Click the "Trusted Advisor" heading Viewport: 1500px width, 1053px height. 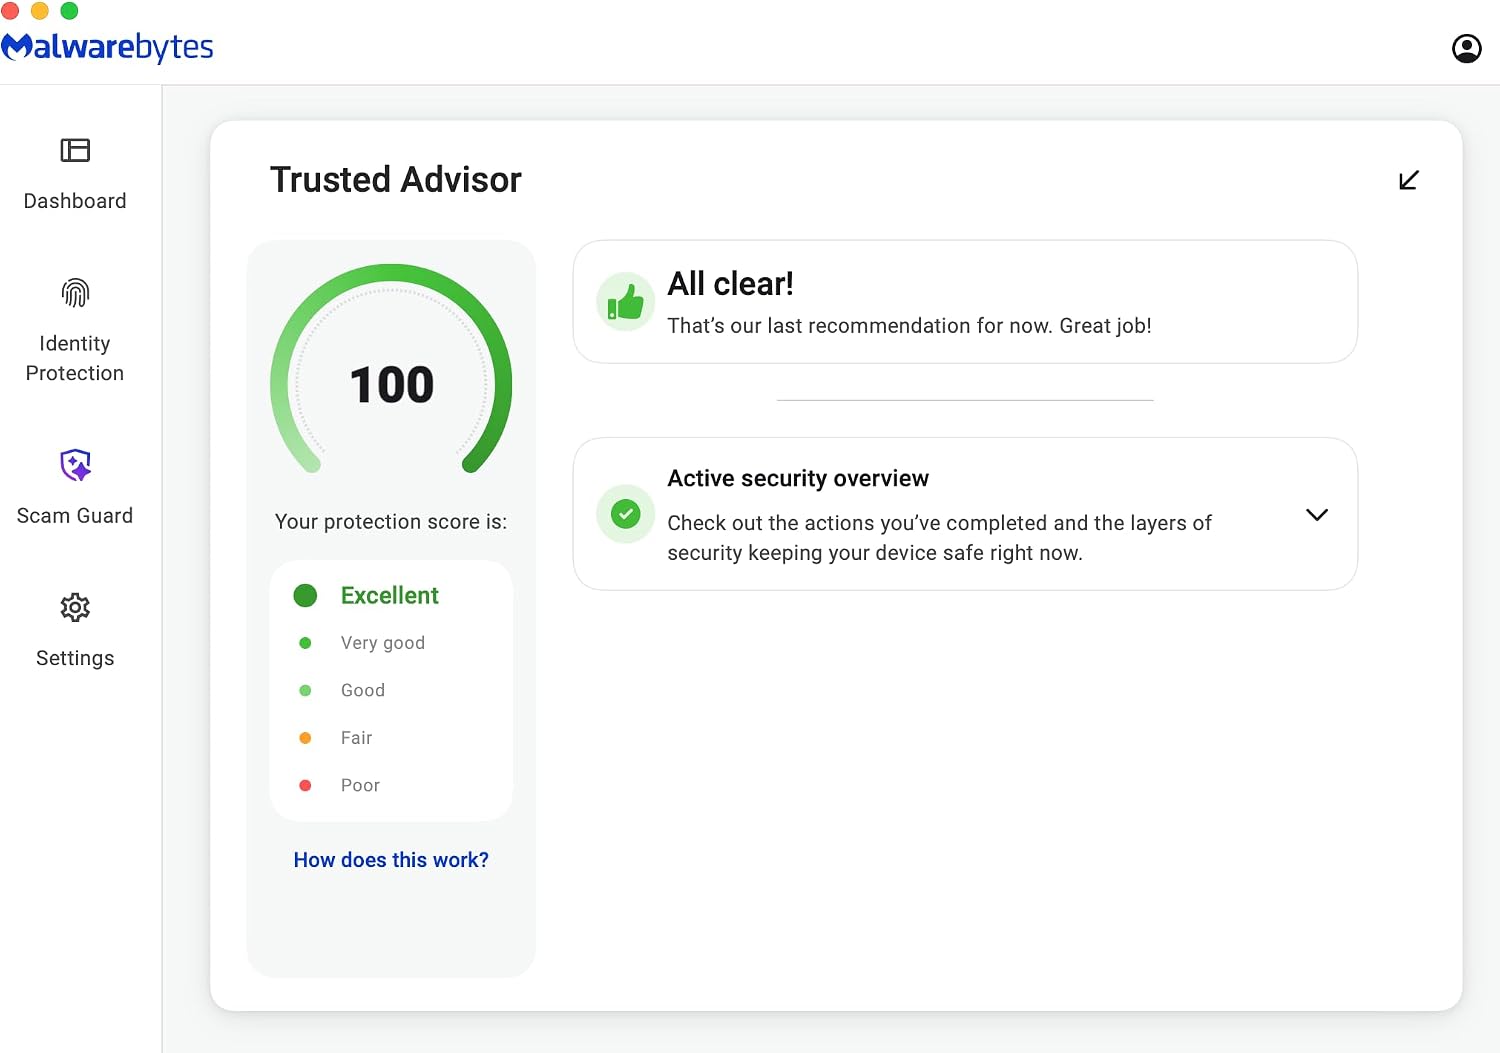(396, 180)
